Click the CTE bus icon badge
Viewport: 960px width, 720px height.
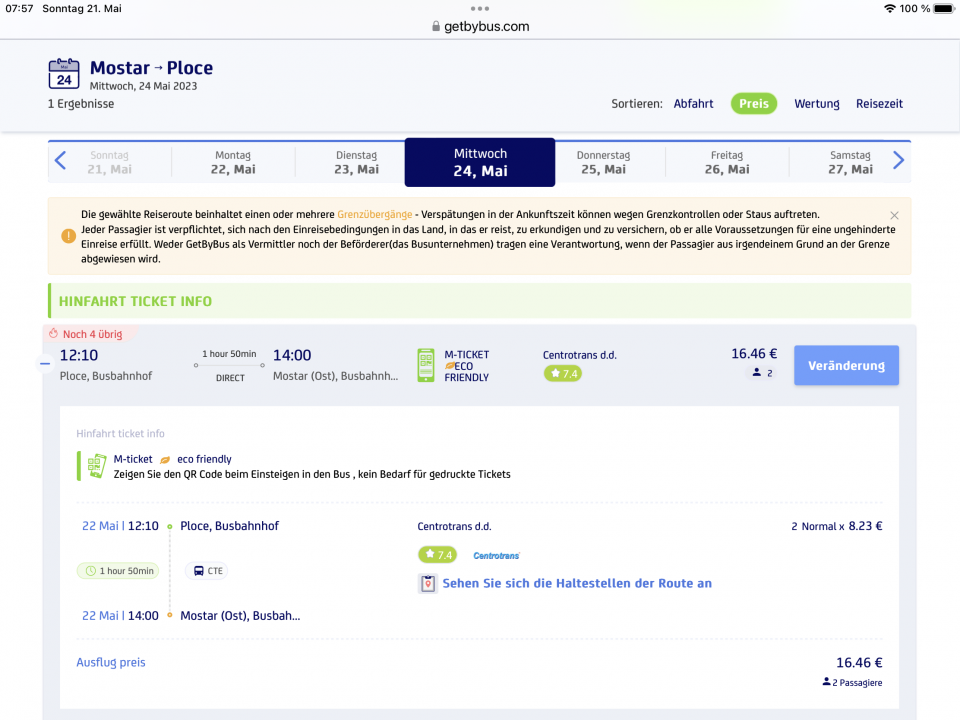(x=207, y=571)
